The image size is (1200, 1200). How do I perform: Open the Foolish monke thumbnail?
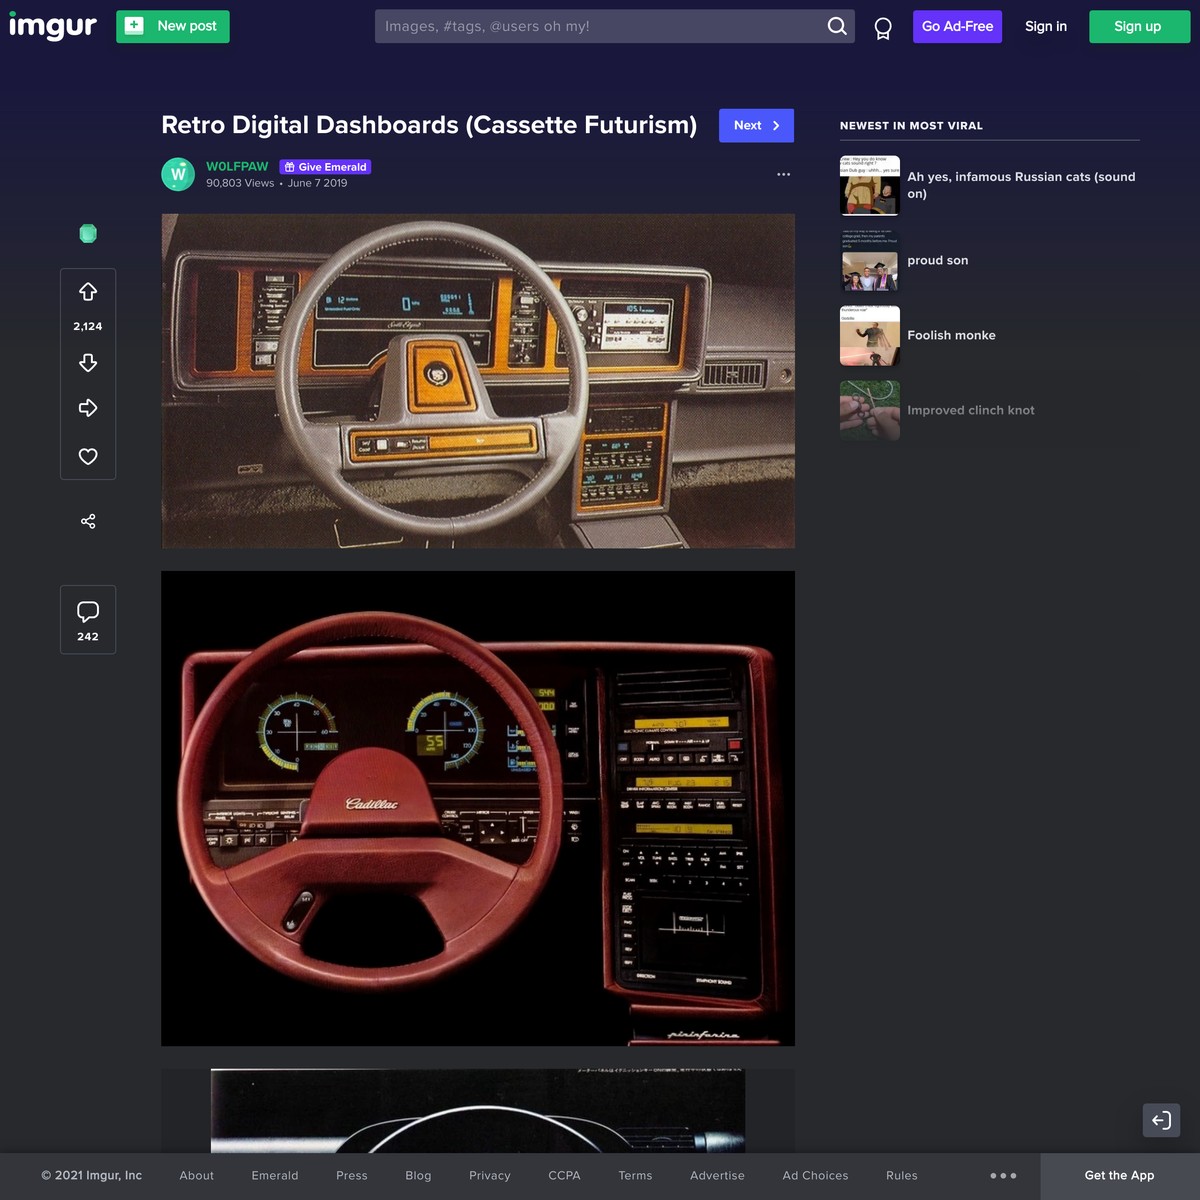(x=869, y=335)
